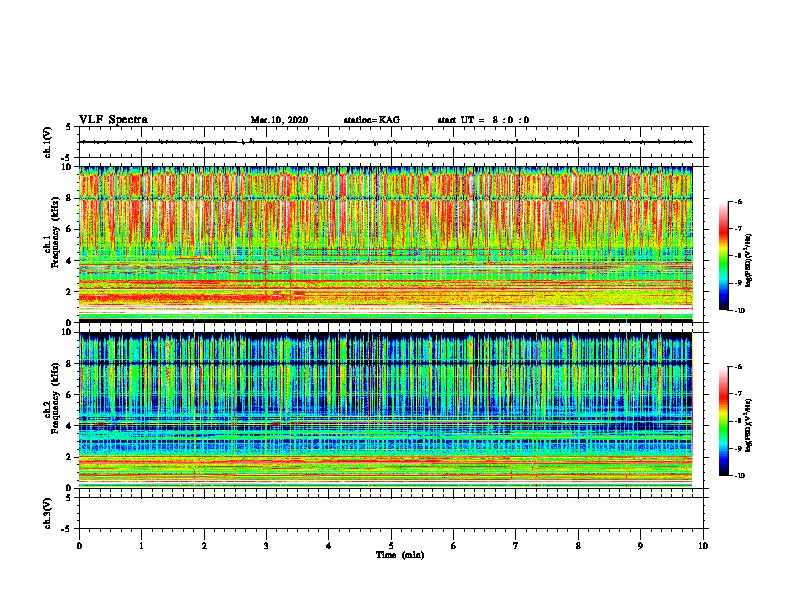
Task: Click the time axis tick label "9"
Action: click(640, 545)
